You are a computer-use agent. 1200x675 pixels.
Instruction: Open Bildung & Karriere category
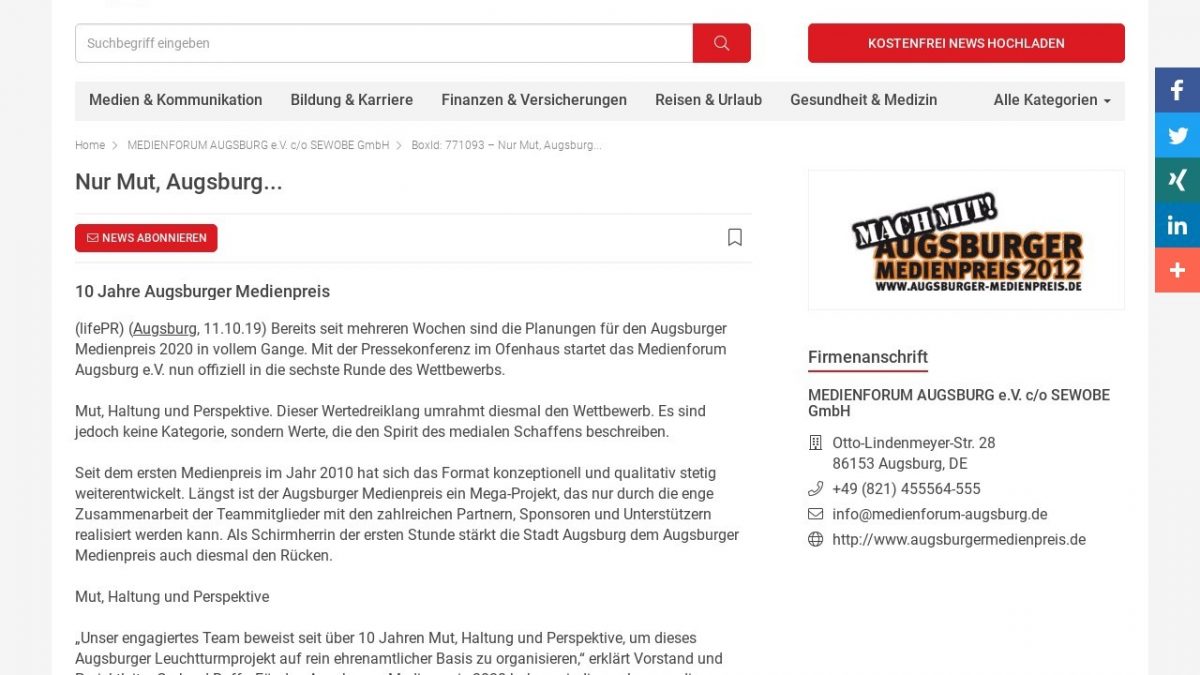(x=352, y=100)
